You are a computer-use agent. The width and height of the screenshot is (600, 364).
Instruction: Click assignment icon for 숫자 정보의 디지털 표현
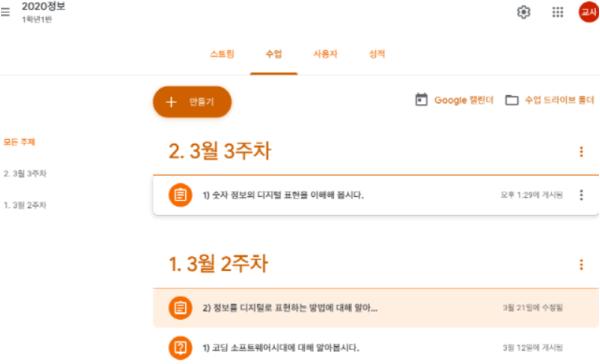[x=180, y=195]
